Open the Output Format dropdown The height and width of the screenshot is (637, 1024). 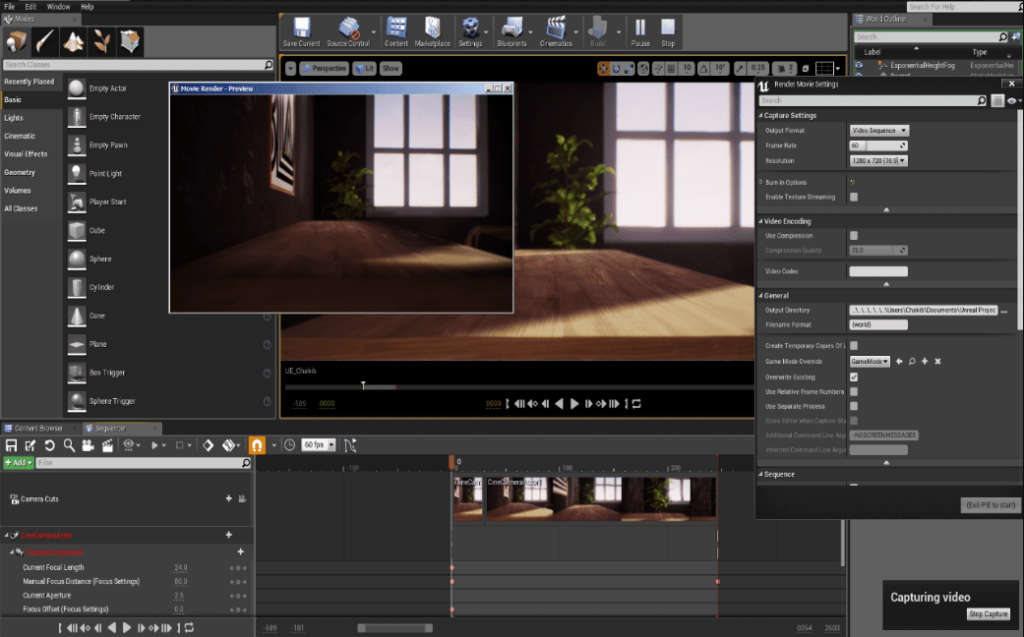click(878, 131)
